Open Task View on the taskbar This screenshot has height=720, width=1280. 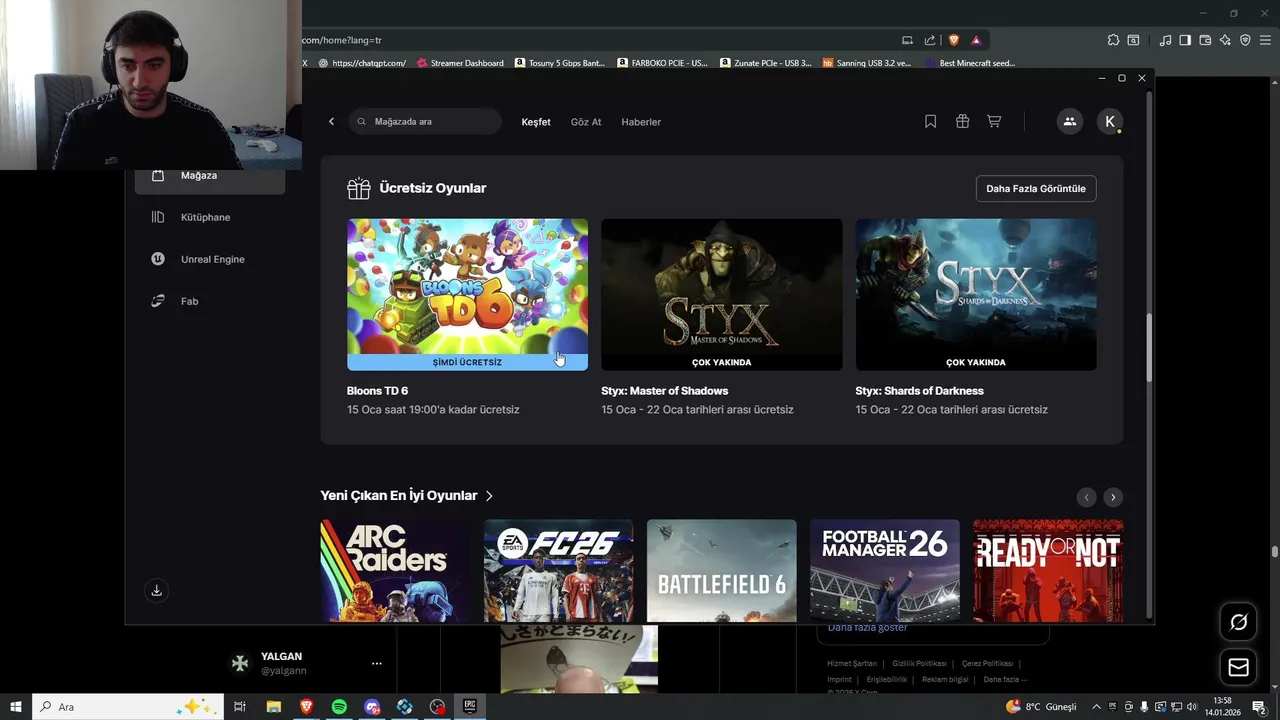pyautogui.click(x=240, y=707)
